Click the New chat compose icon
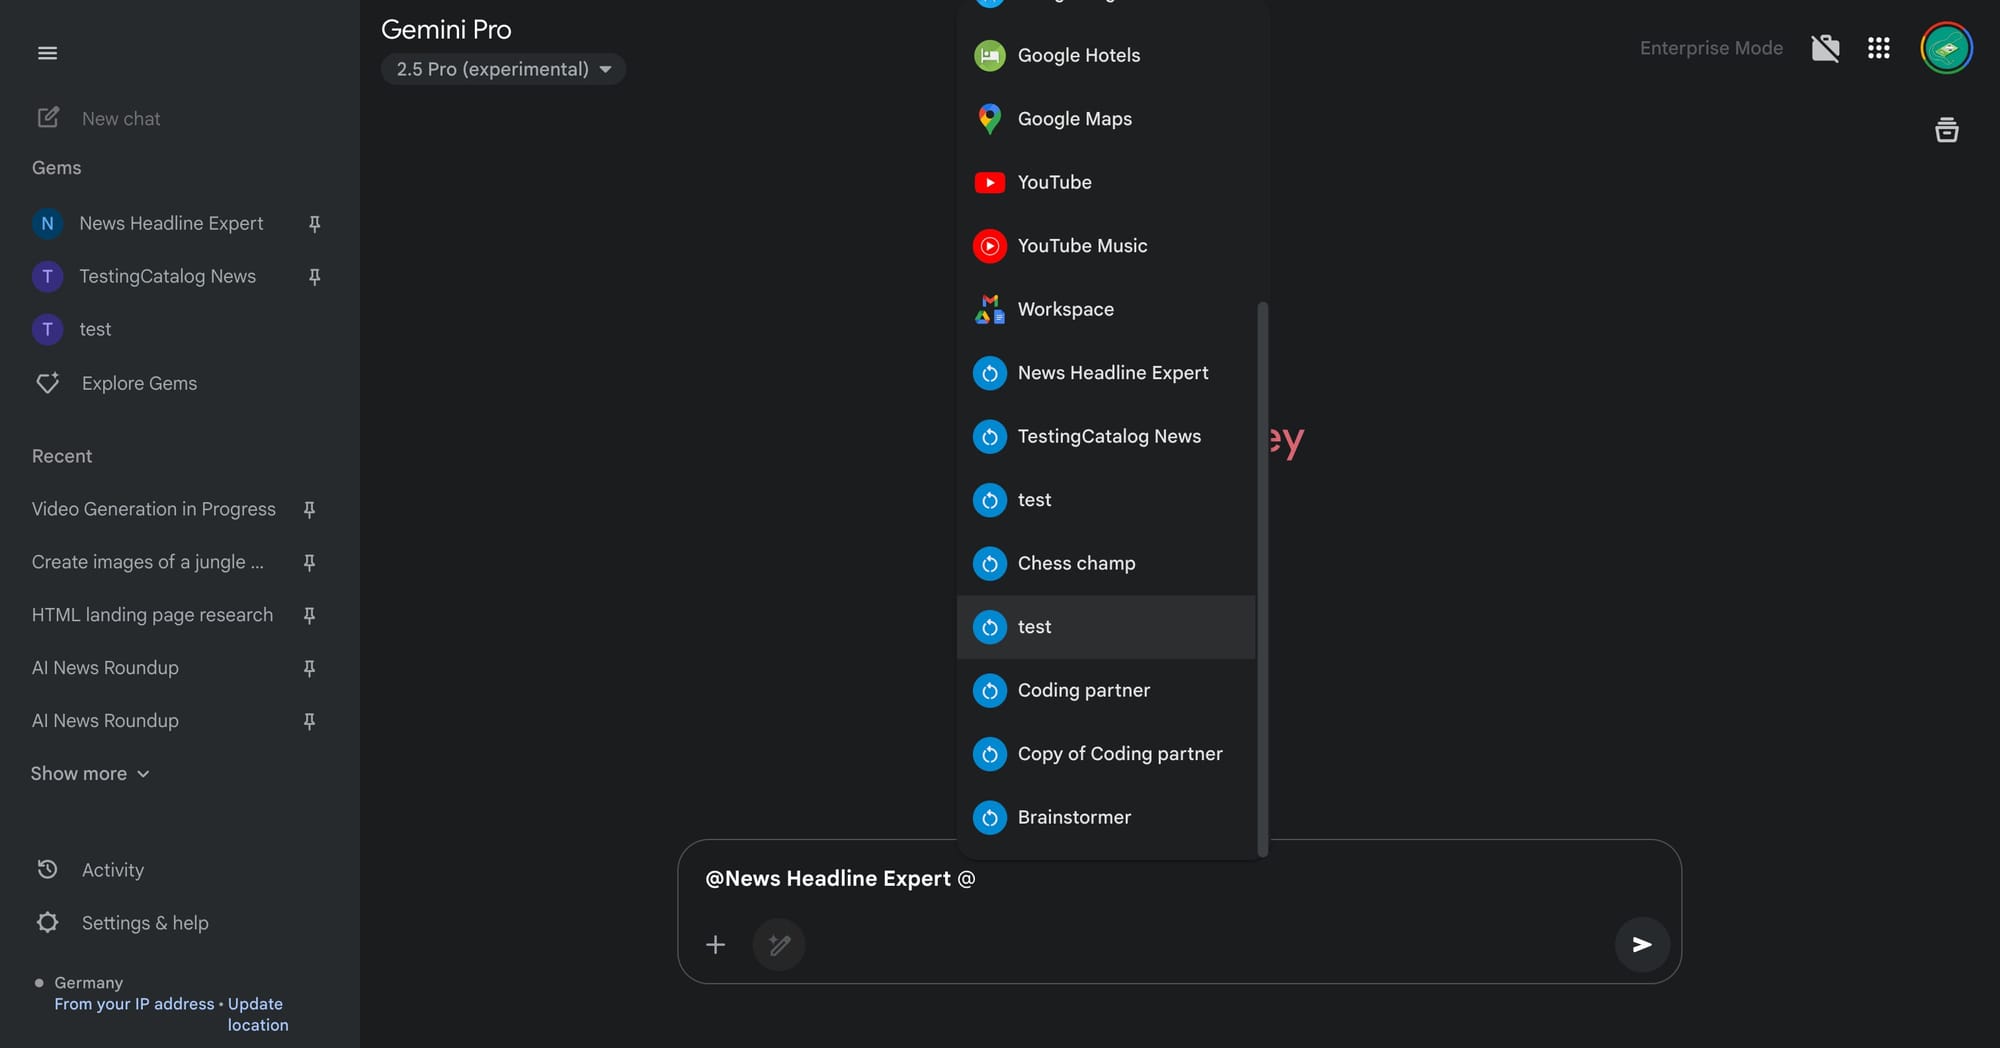Image resolution: width=2000 pixels, height=1048 pixels. point(48,118)
